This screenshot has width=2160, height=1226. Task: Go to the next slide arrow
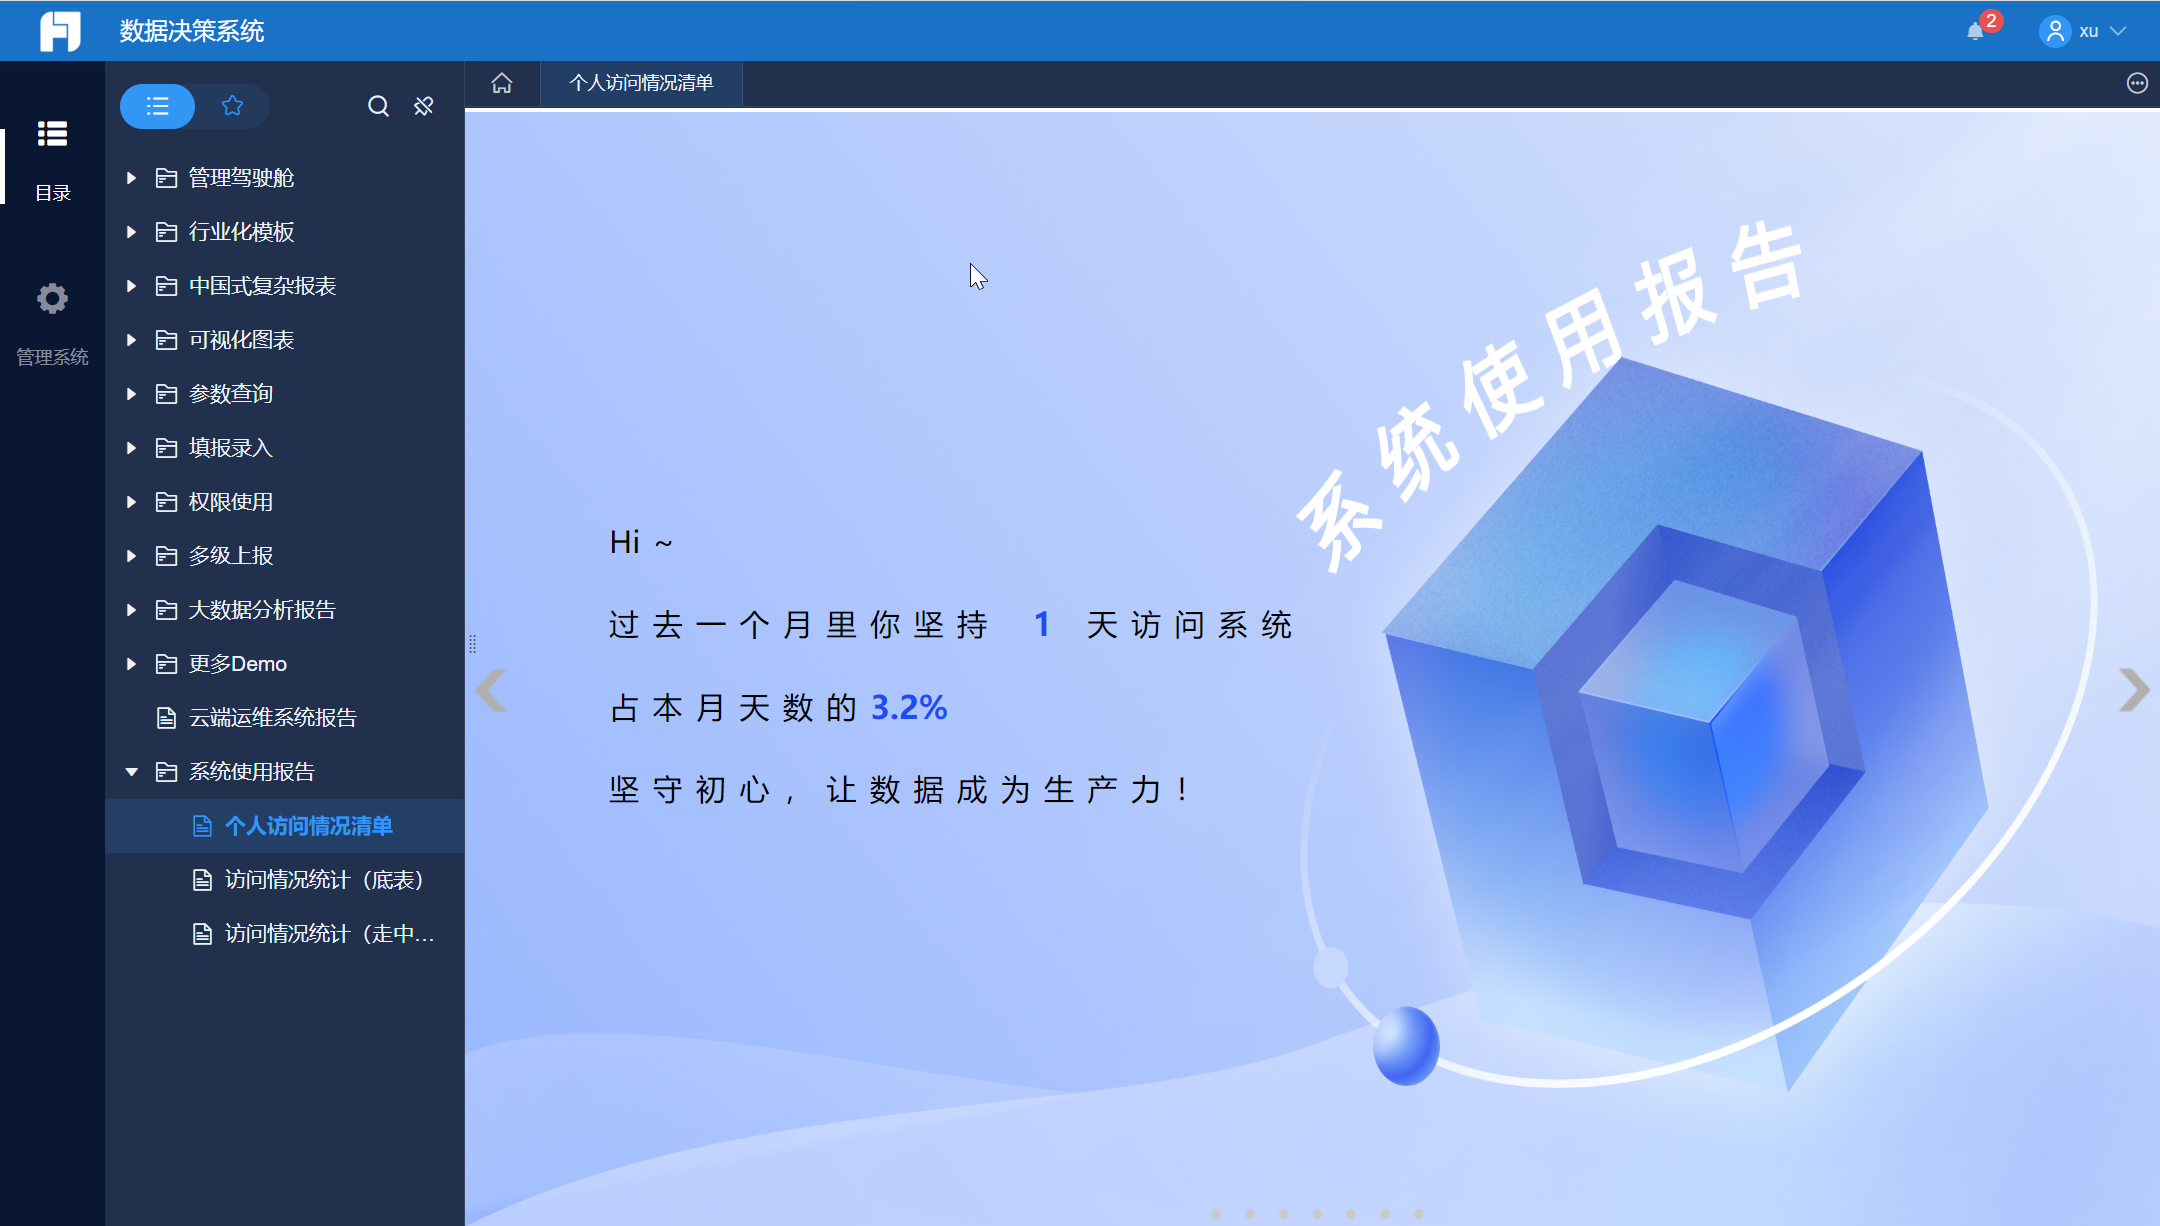pyautogui.click(x=2133, y=690)
